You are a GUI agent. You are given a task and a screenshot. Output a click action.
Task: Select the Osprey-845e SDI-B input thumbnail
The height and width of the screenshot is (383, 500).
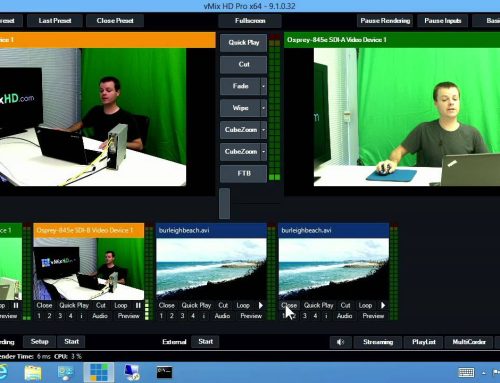click(x=89, y=269)
